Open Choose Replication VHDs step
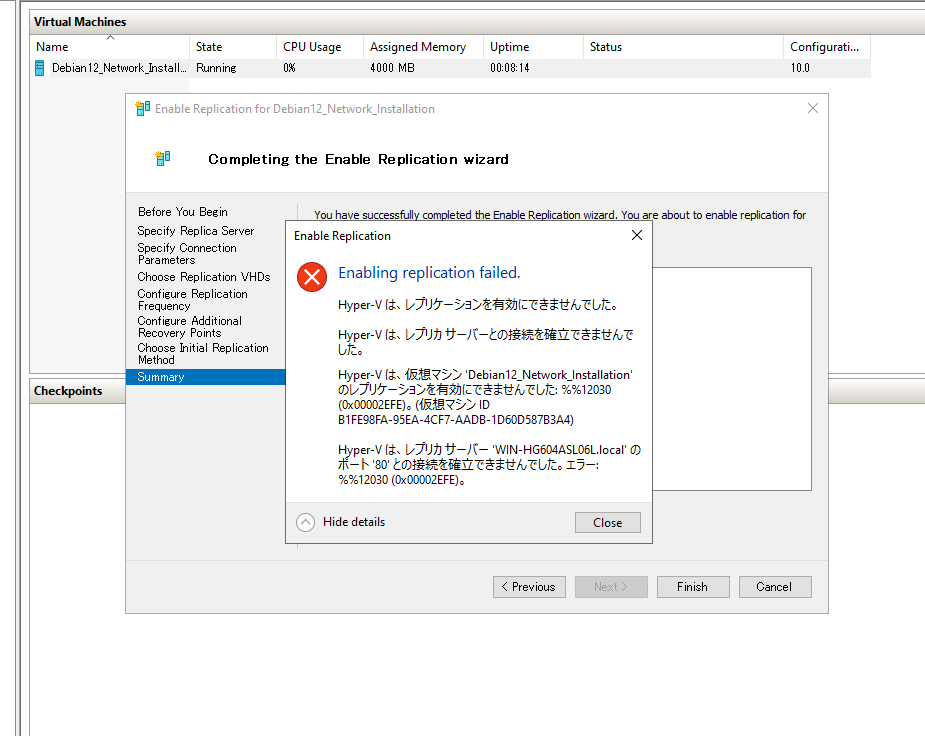The width and height of the screenshot is (925, 736). click(204, 277)
